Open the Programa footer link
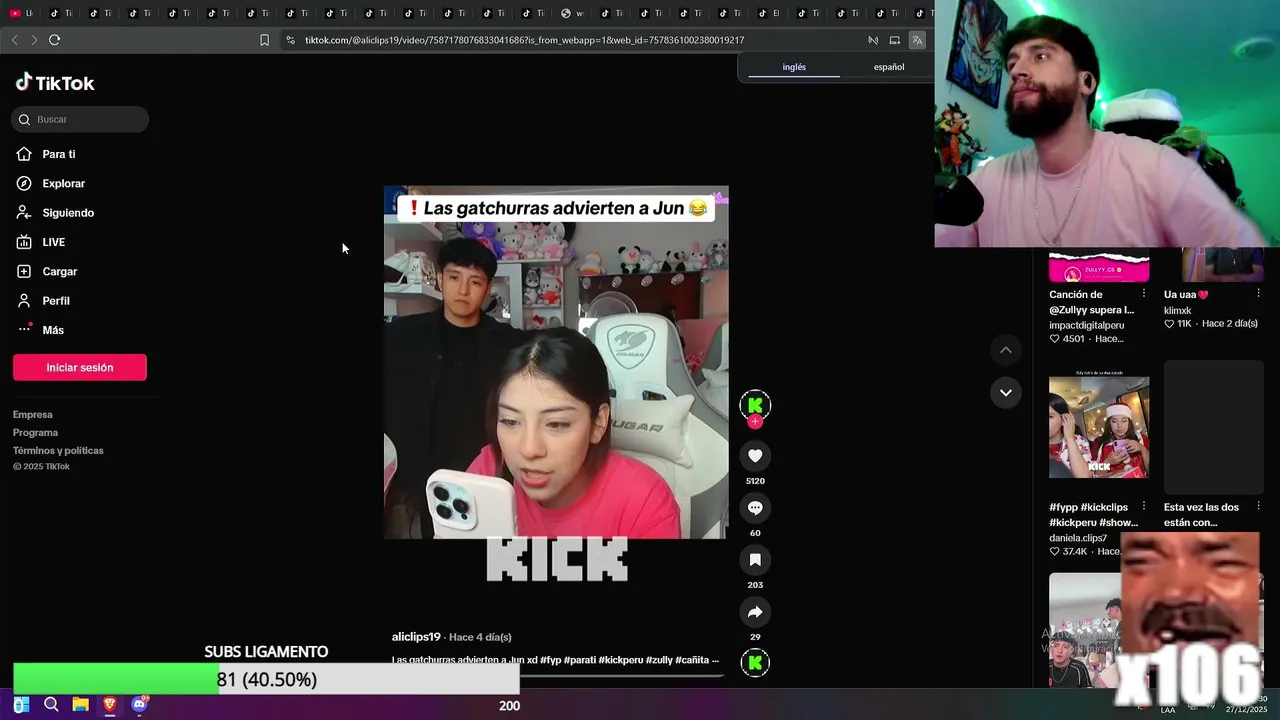This screenshot has height=720, width=1280. pos(35,432)
